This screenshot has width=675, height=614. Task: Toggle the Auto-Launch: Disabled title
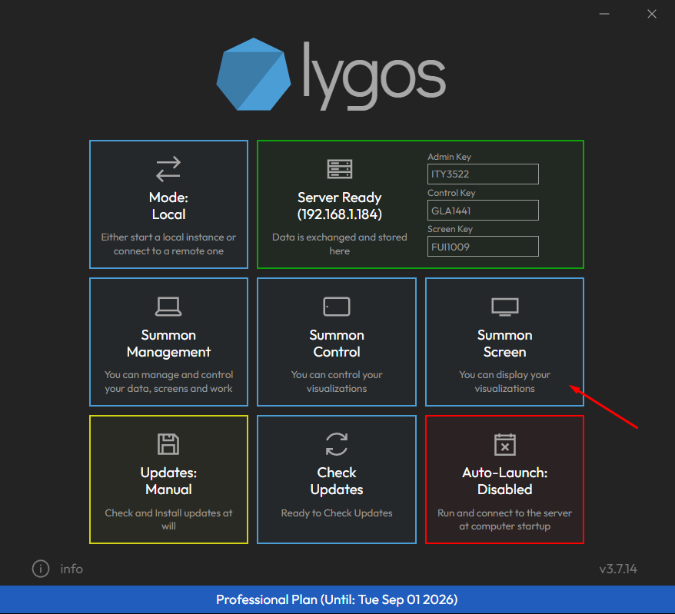click(505, 481)
